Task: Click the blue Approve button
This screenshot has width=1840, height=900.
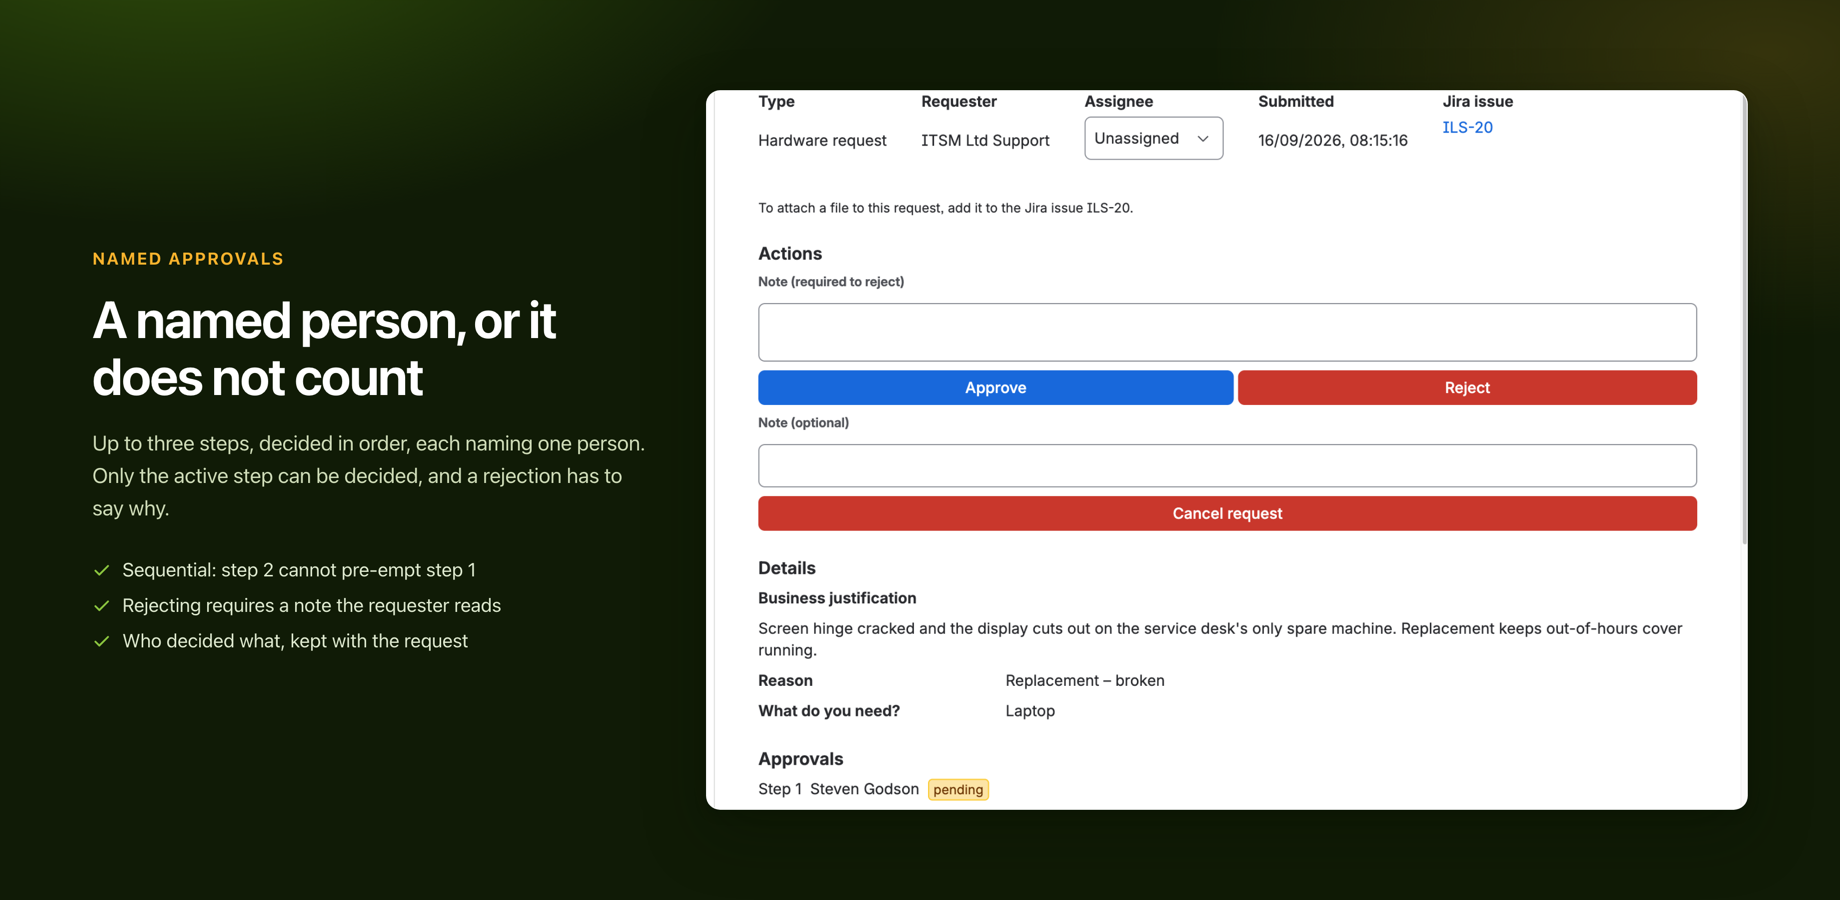Action: click(995, 388)
